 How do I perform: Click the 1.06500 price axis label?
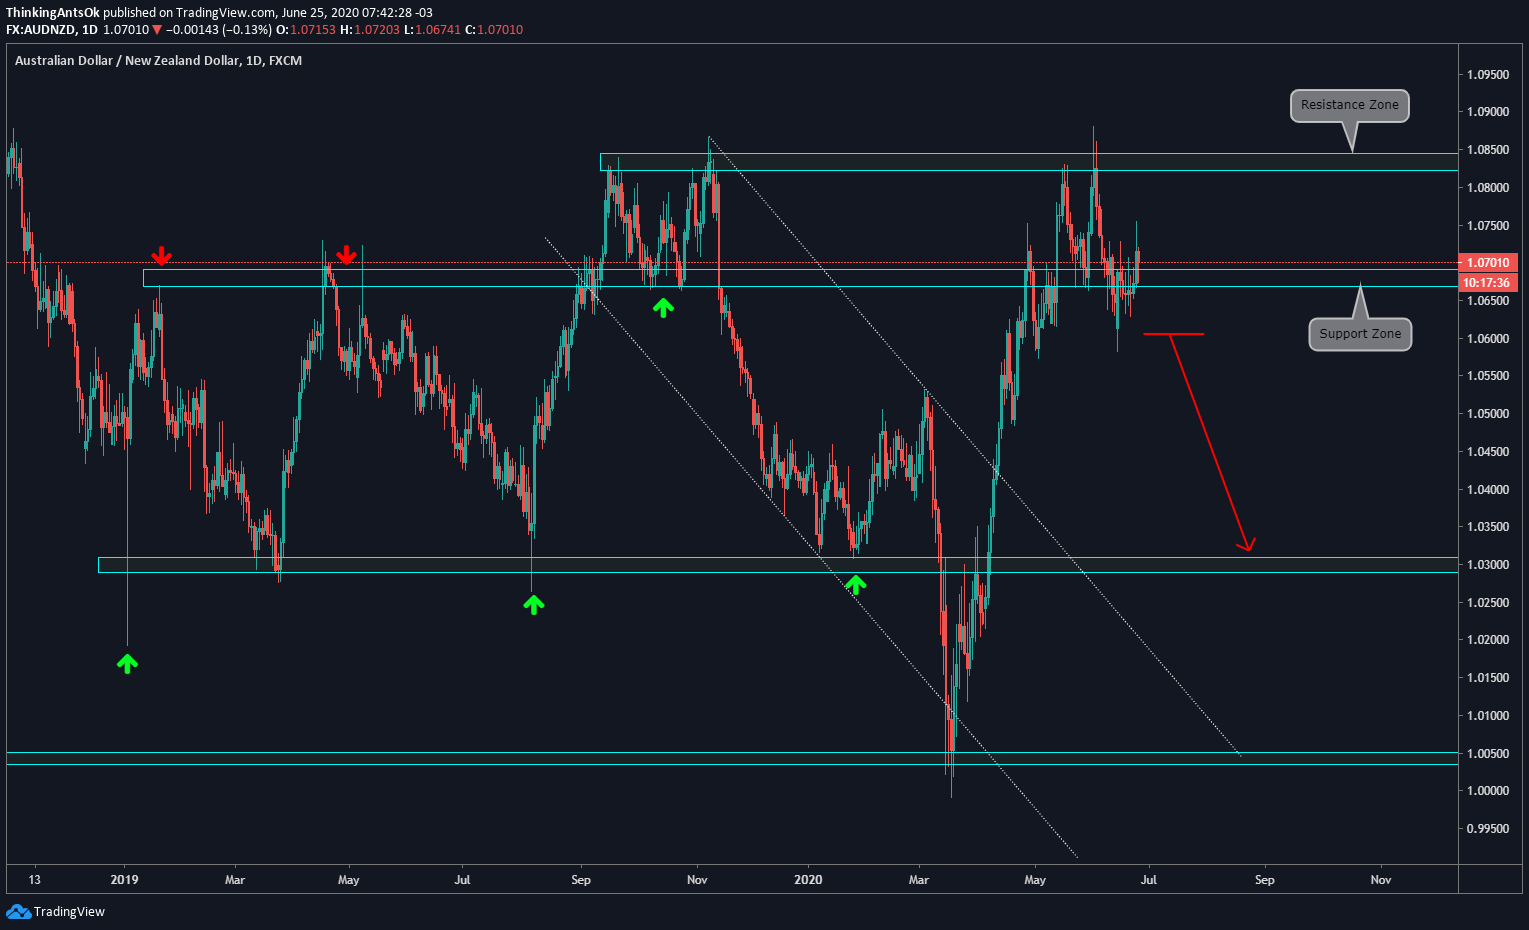click(x=1488, y=301)
